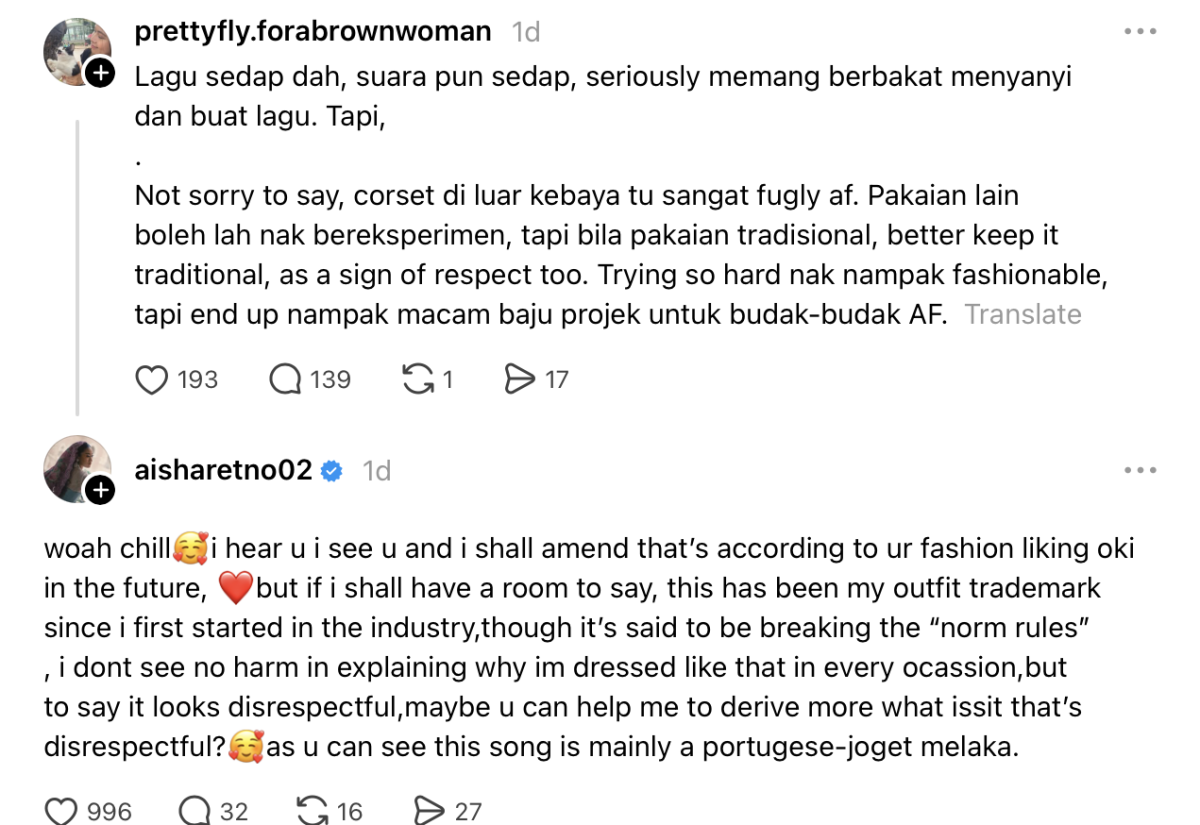Open prettyfly.forabrownwoman's profile picture
This screenshot has height=825, width=1200.
coord(74,50)
